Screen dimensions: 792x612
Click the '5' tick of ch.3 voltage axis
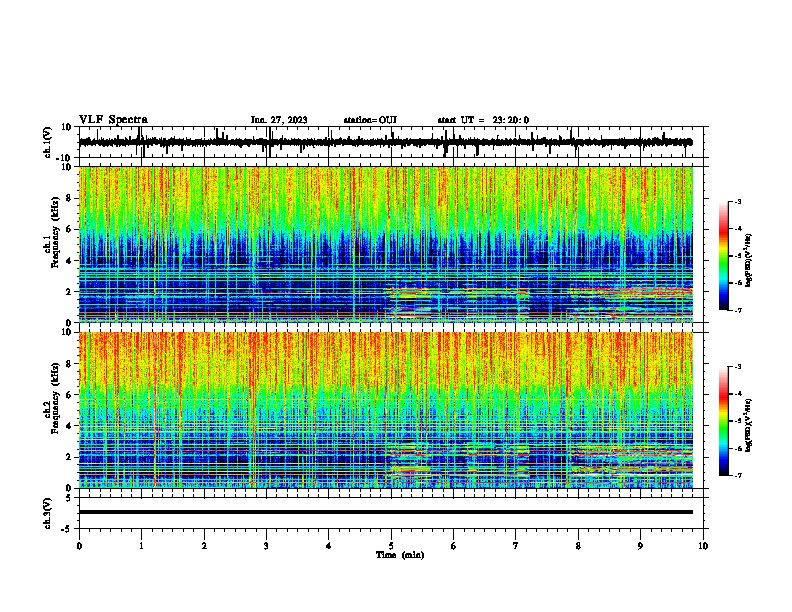(x=69, y=498)
